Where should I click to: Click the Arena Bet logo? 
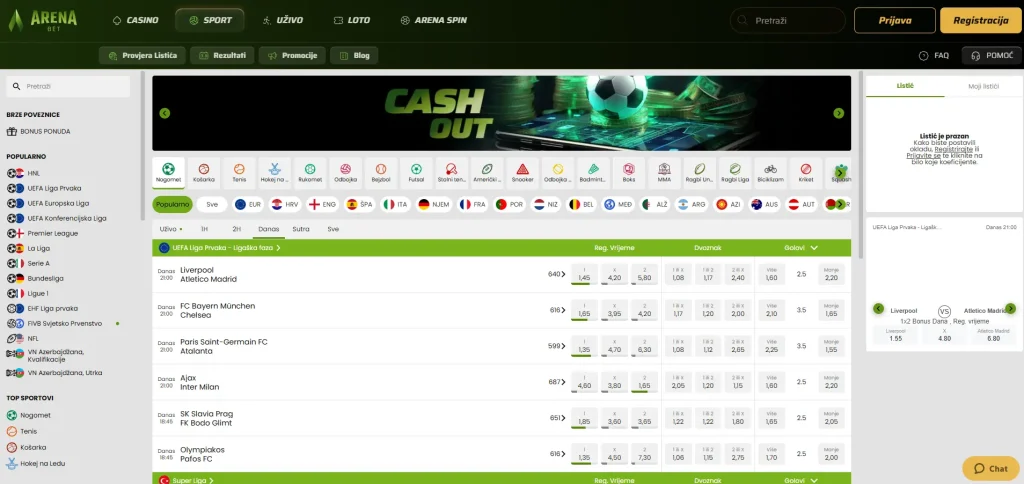pos(43,21)
